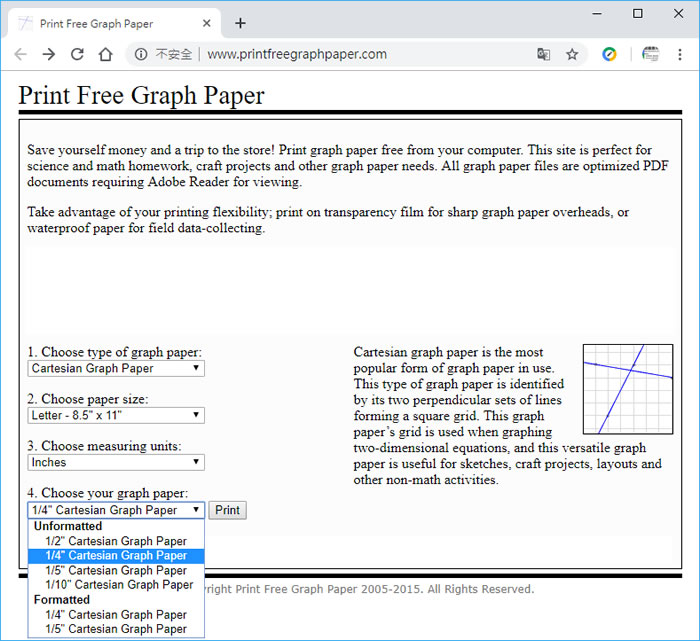The width and height of the screenshot is (700, 641).
Task: Select unformatted 1/2" Cartesian Graph Paper
Action: pos(116,541)
